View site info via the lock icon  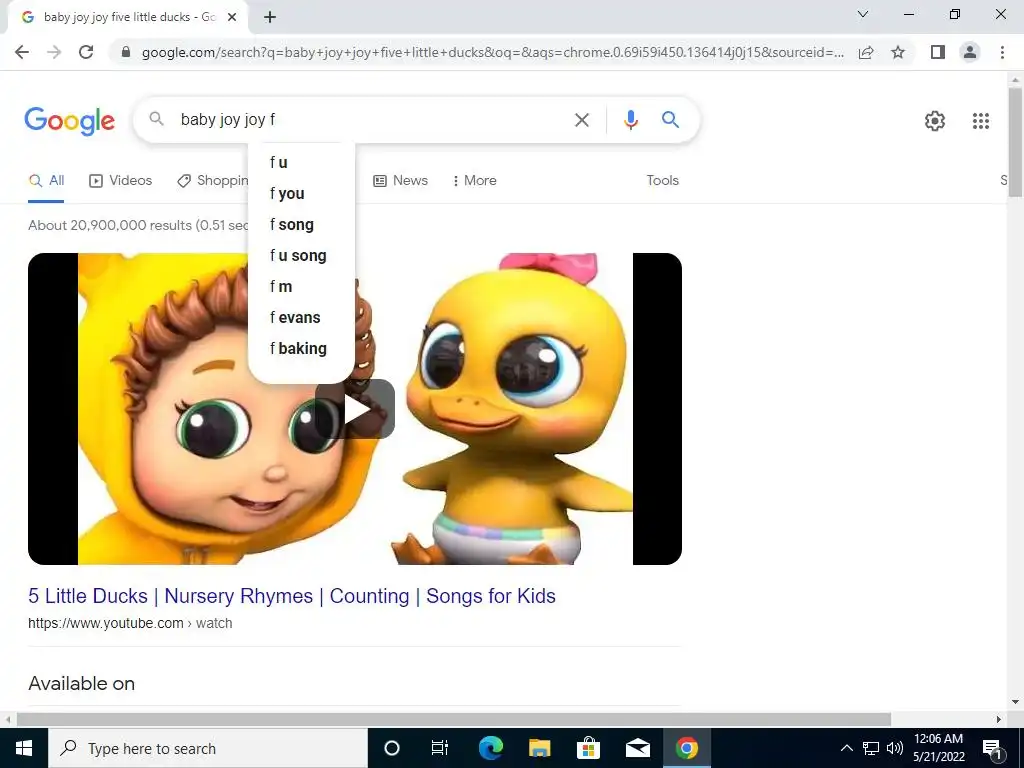click(x=126, y=52)
